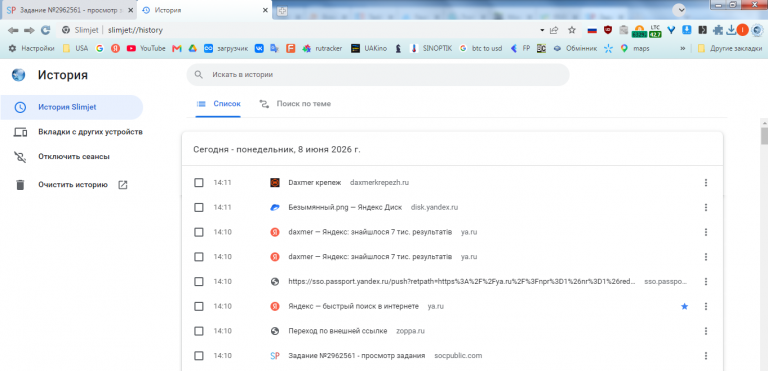Open a new tab with the plus button

click(283, 10)
